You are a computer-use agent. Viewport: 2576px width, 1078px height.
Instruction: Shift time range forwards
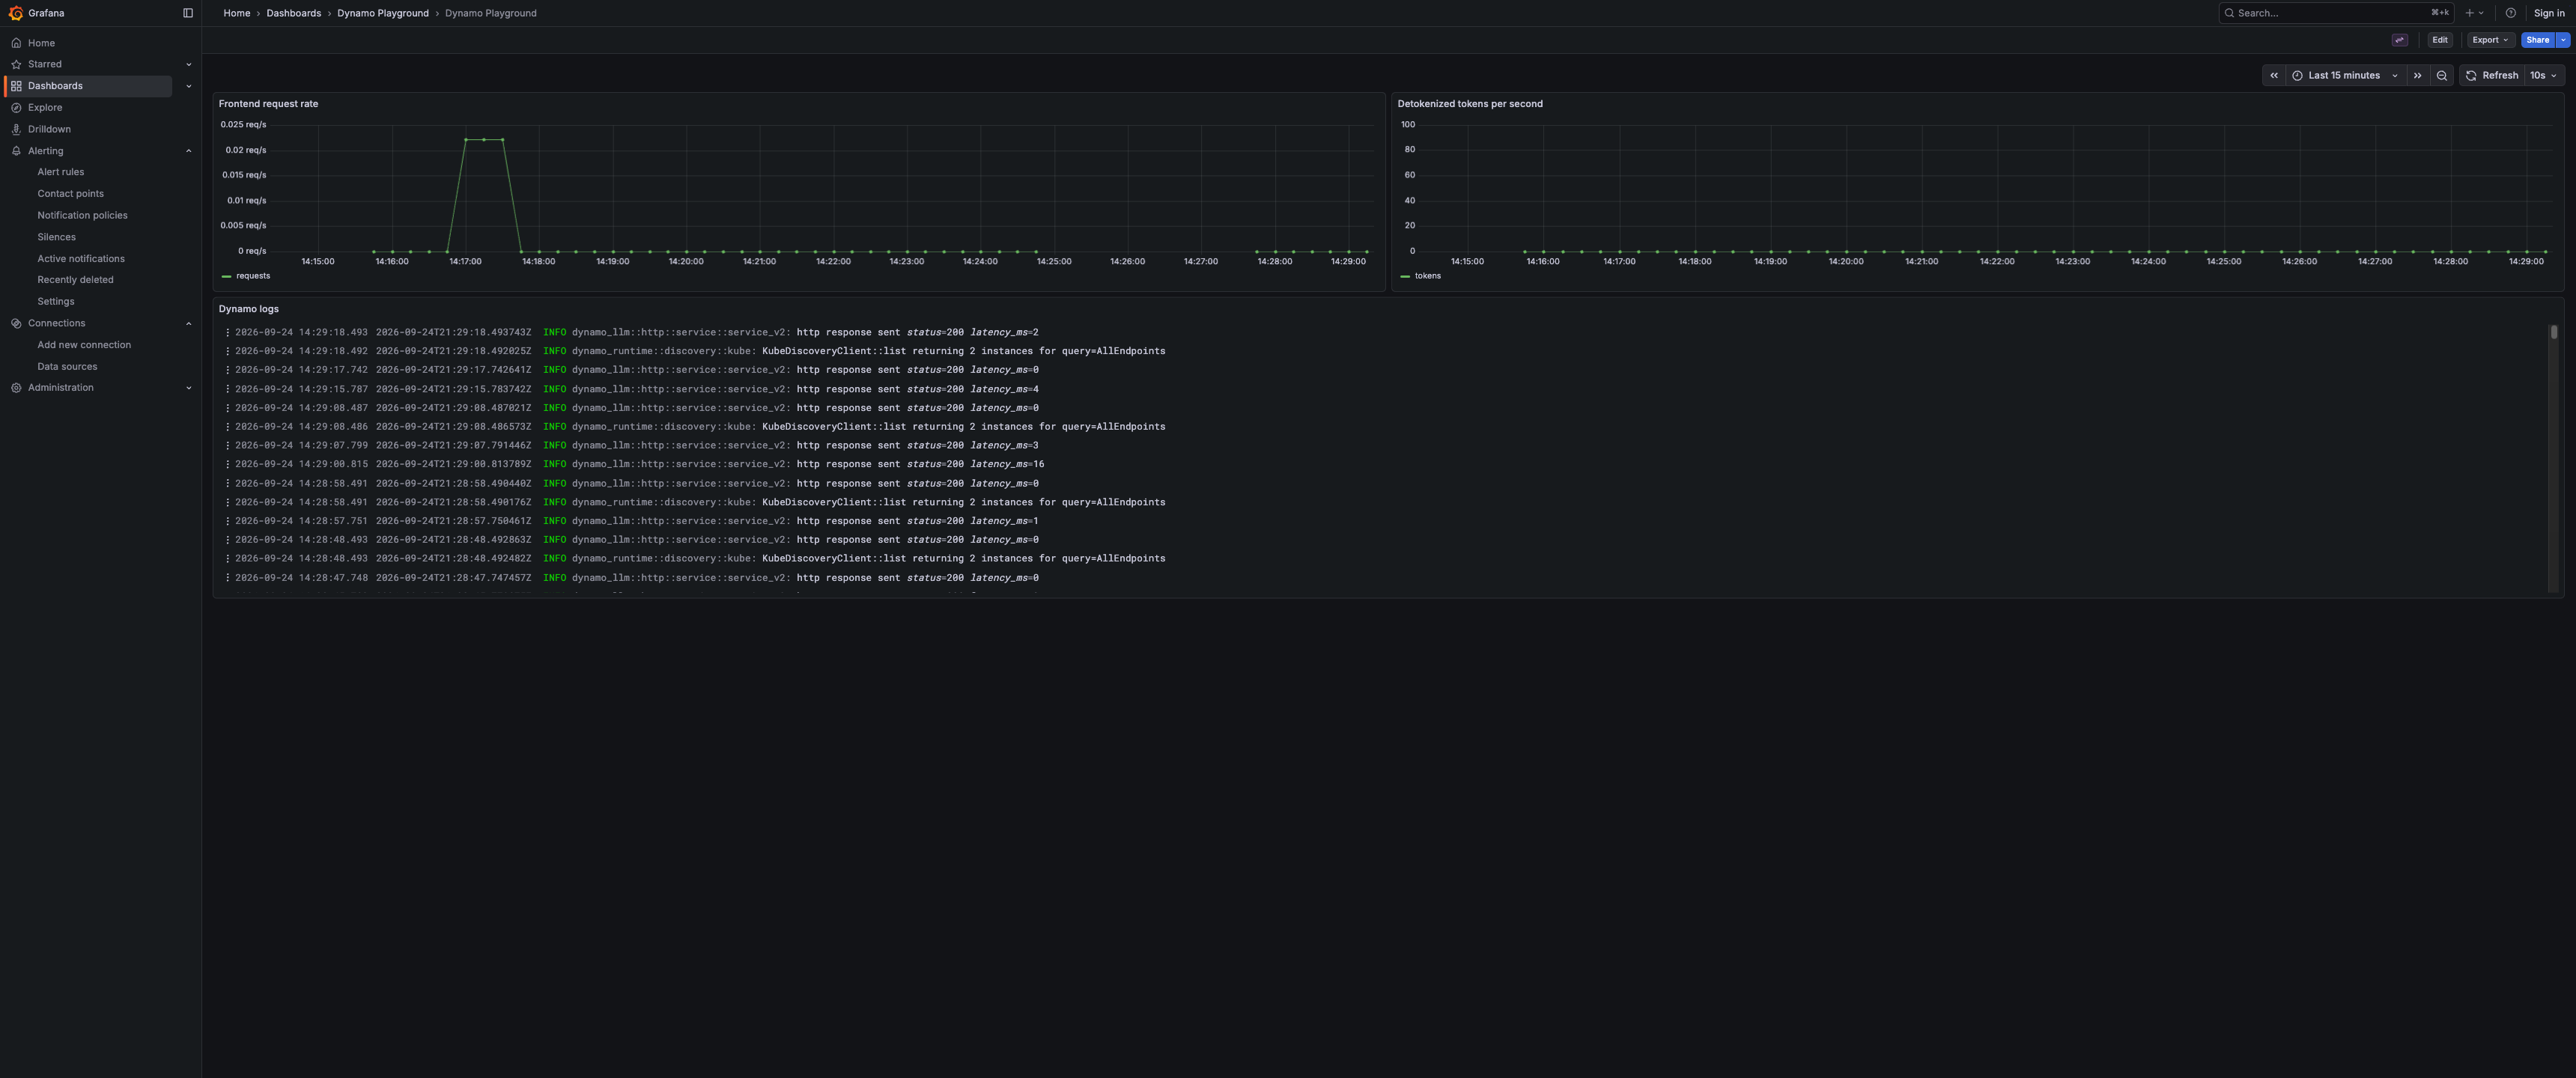2417,76
